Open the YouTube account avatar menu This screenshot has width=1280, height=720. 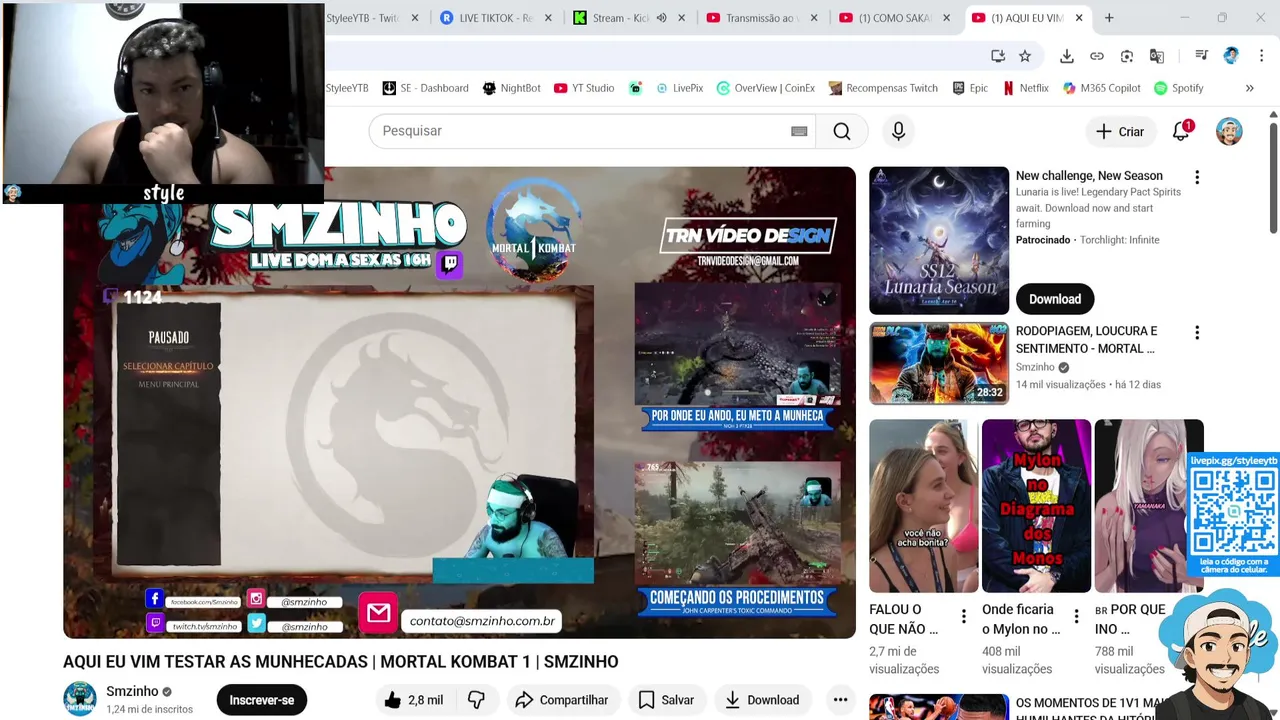point(1229,131)
